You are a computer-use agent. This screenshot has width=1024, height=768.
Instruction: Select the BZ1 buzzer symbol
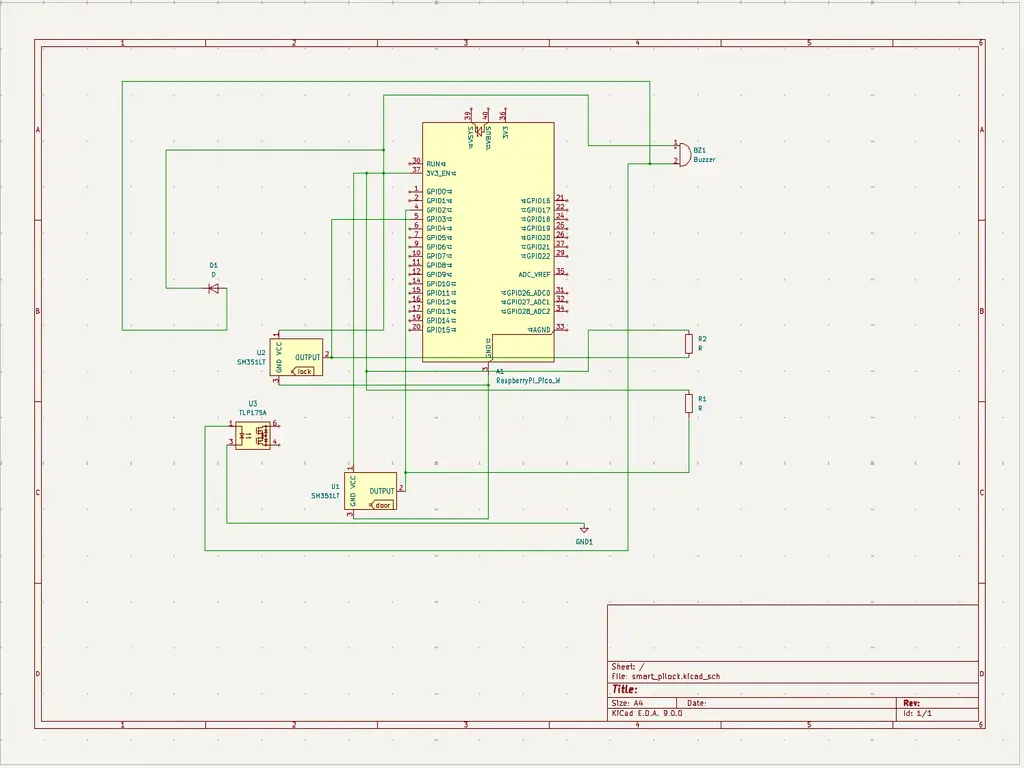pyautogui.click(x=684, y=155)
